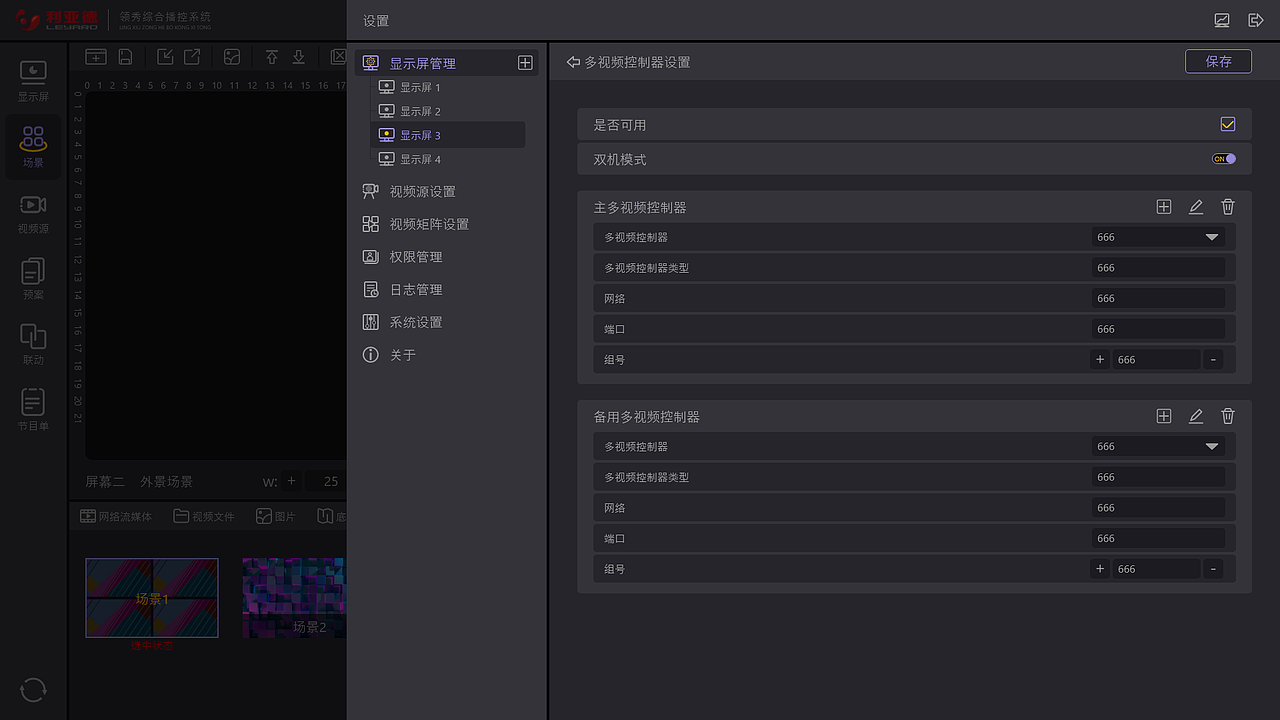
Task: Click the picture icon in the scene toolbar
Action: [x=231, y=57]
